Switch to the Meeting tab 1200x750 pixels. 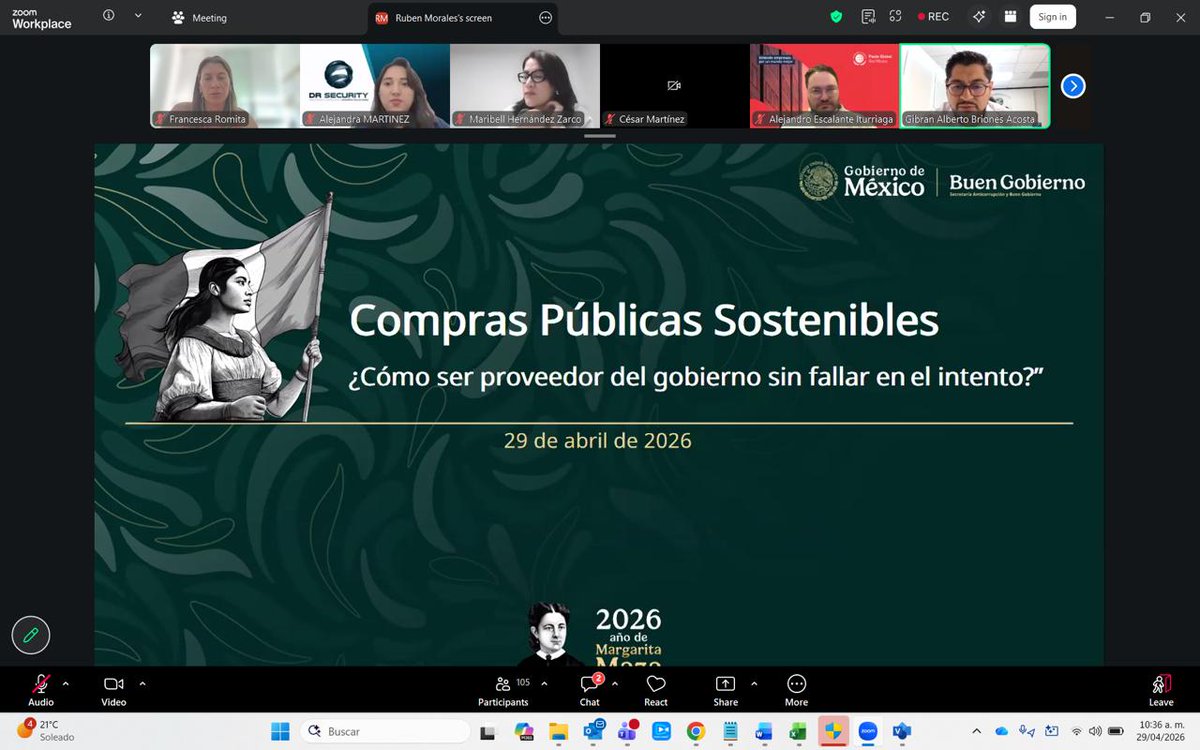(x=199, y=18)
